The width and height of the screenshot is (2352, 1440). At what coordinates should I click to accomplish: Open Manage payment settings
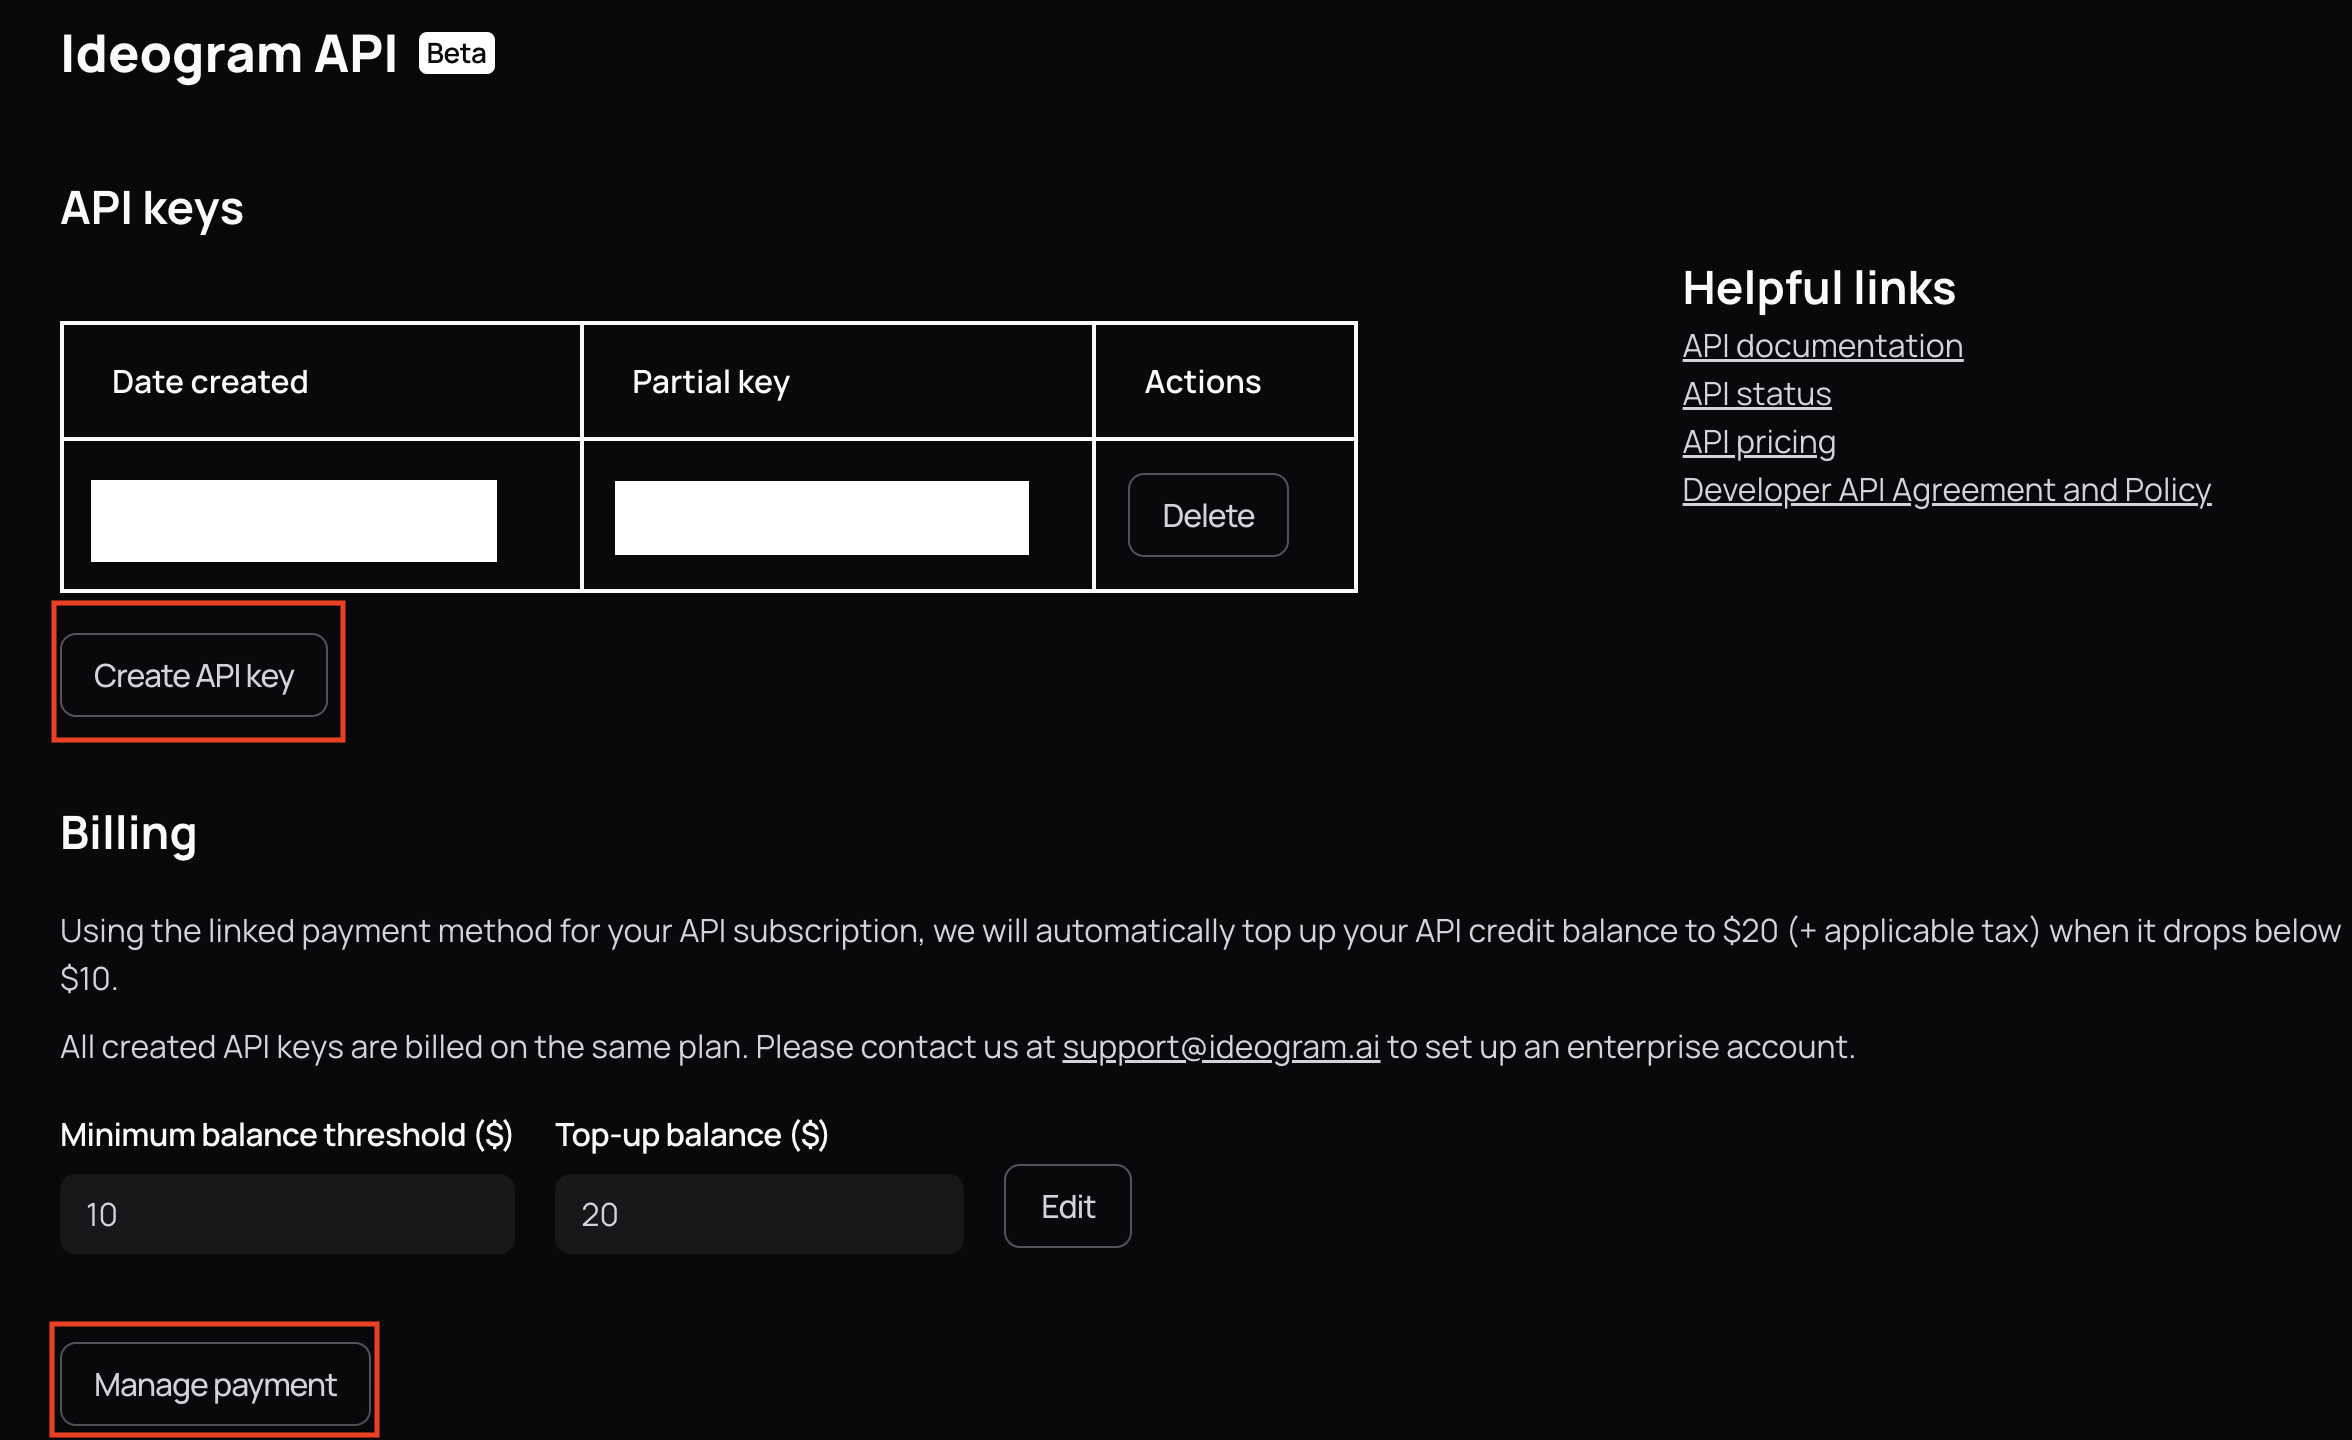(215, 1385)
